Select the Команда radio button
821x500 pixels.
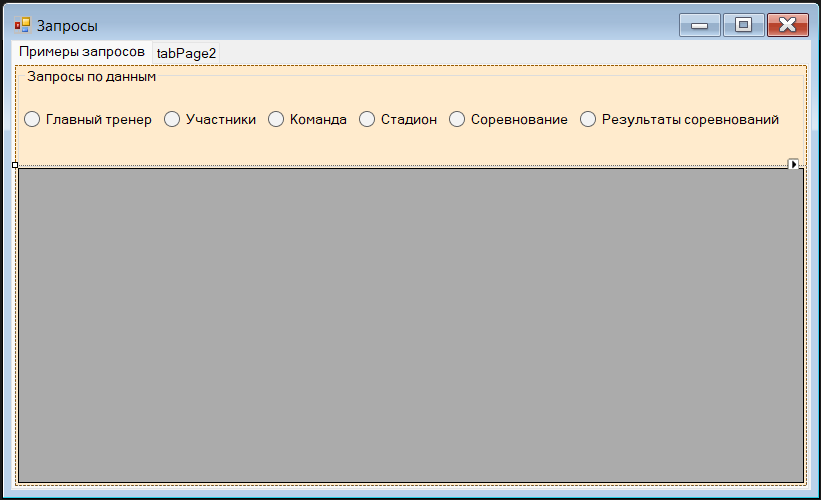coord(276,119)
